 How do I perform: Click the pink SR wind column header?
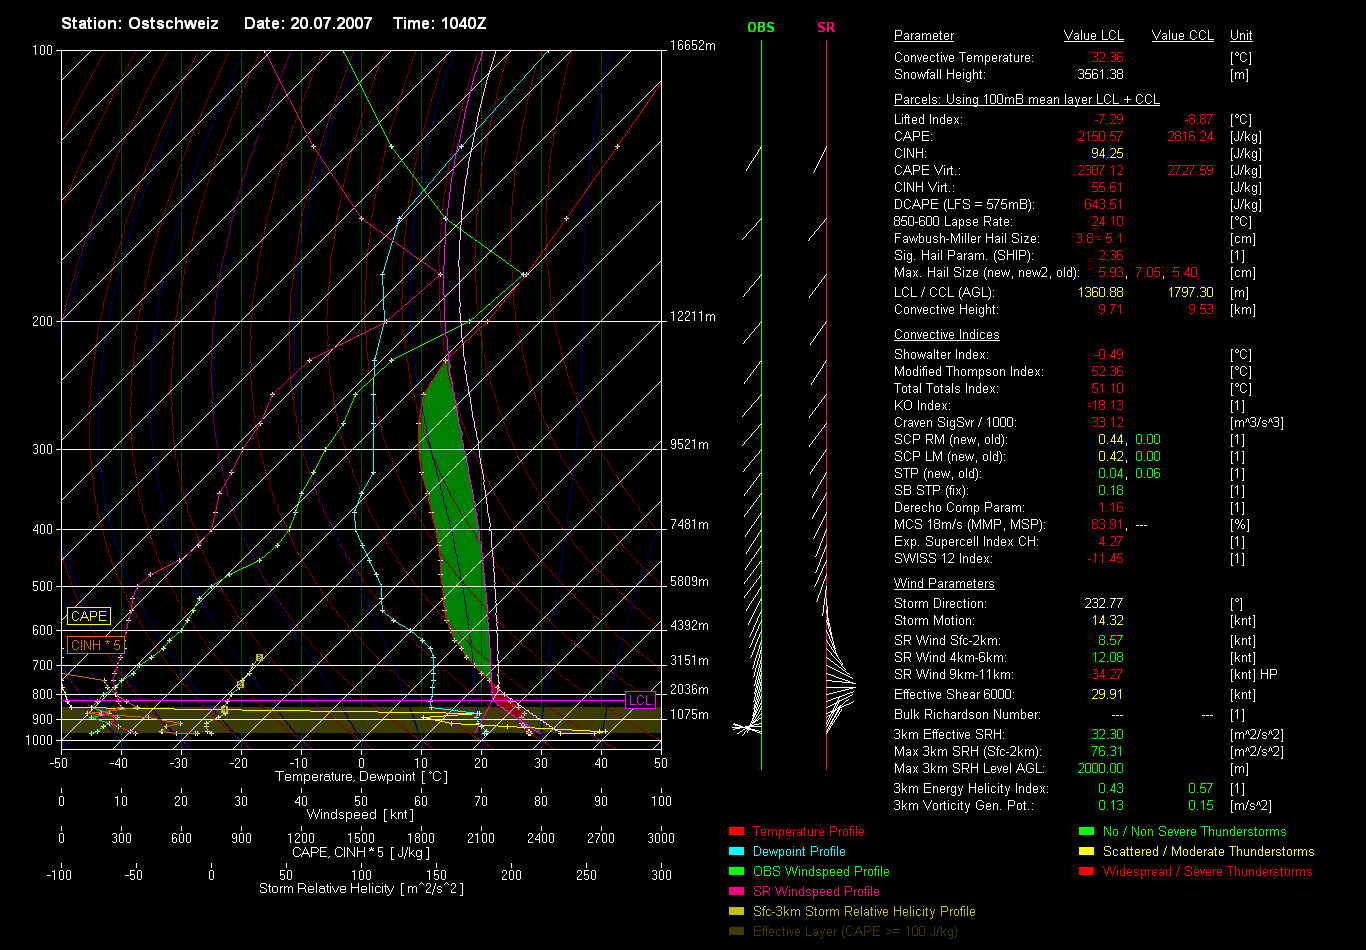[826, 28]
